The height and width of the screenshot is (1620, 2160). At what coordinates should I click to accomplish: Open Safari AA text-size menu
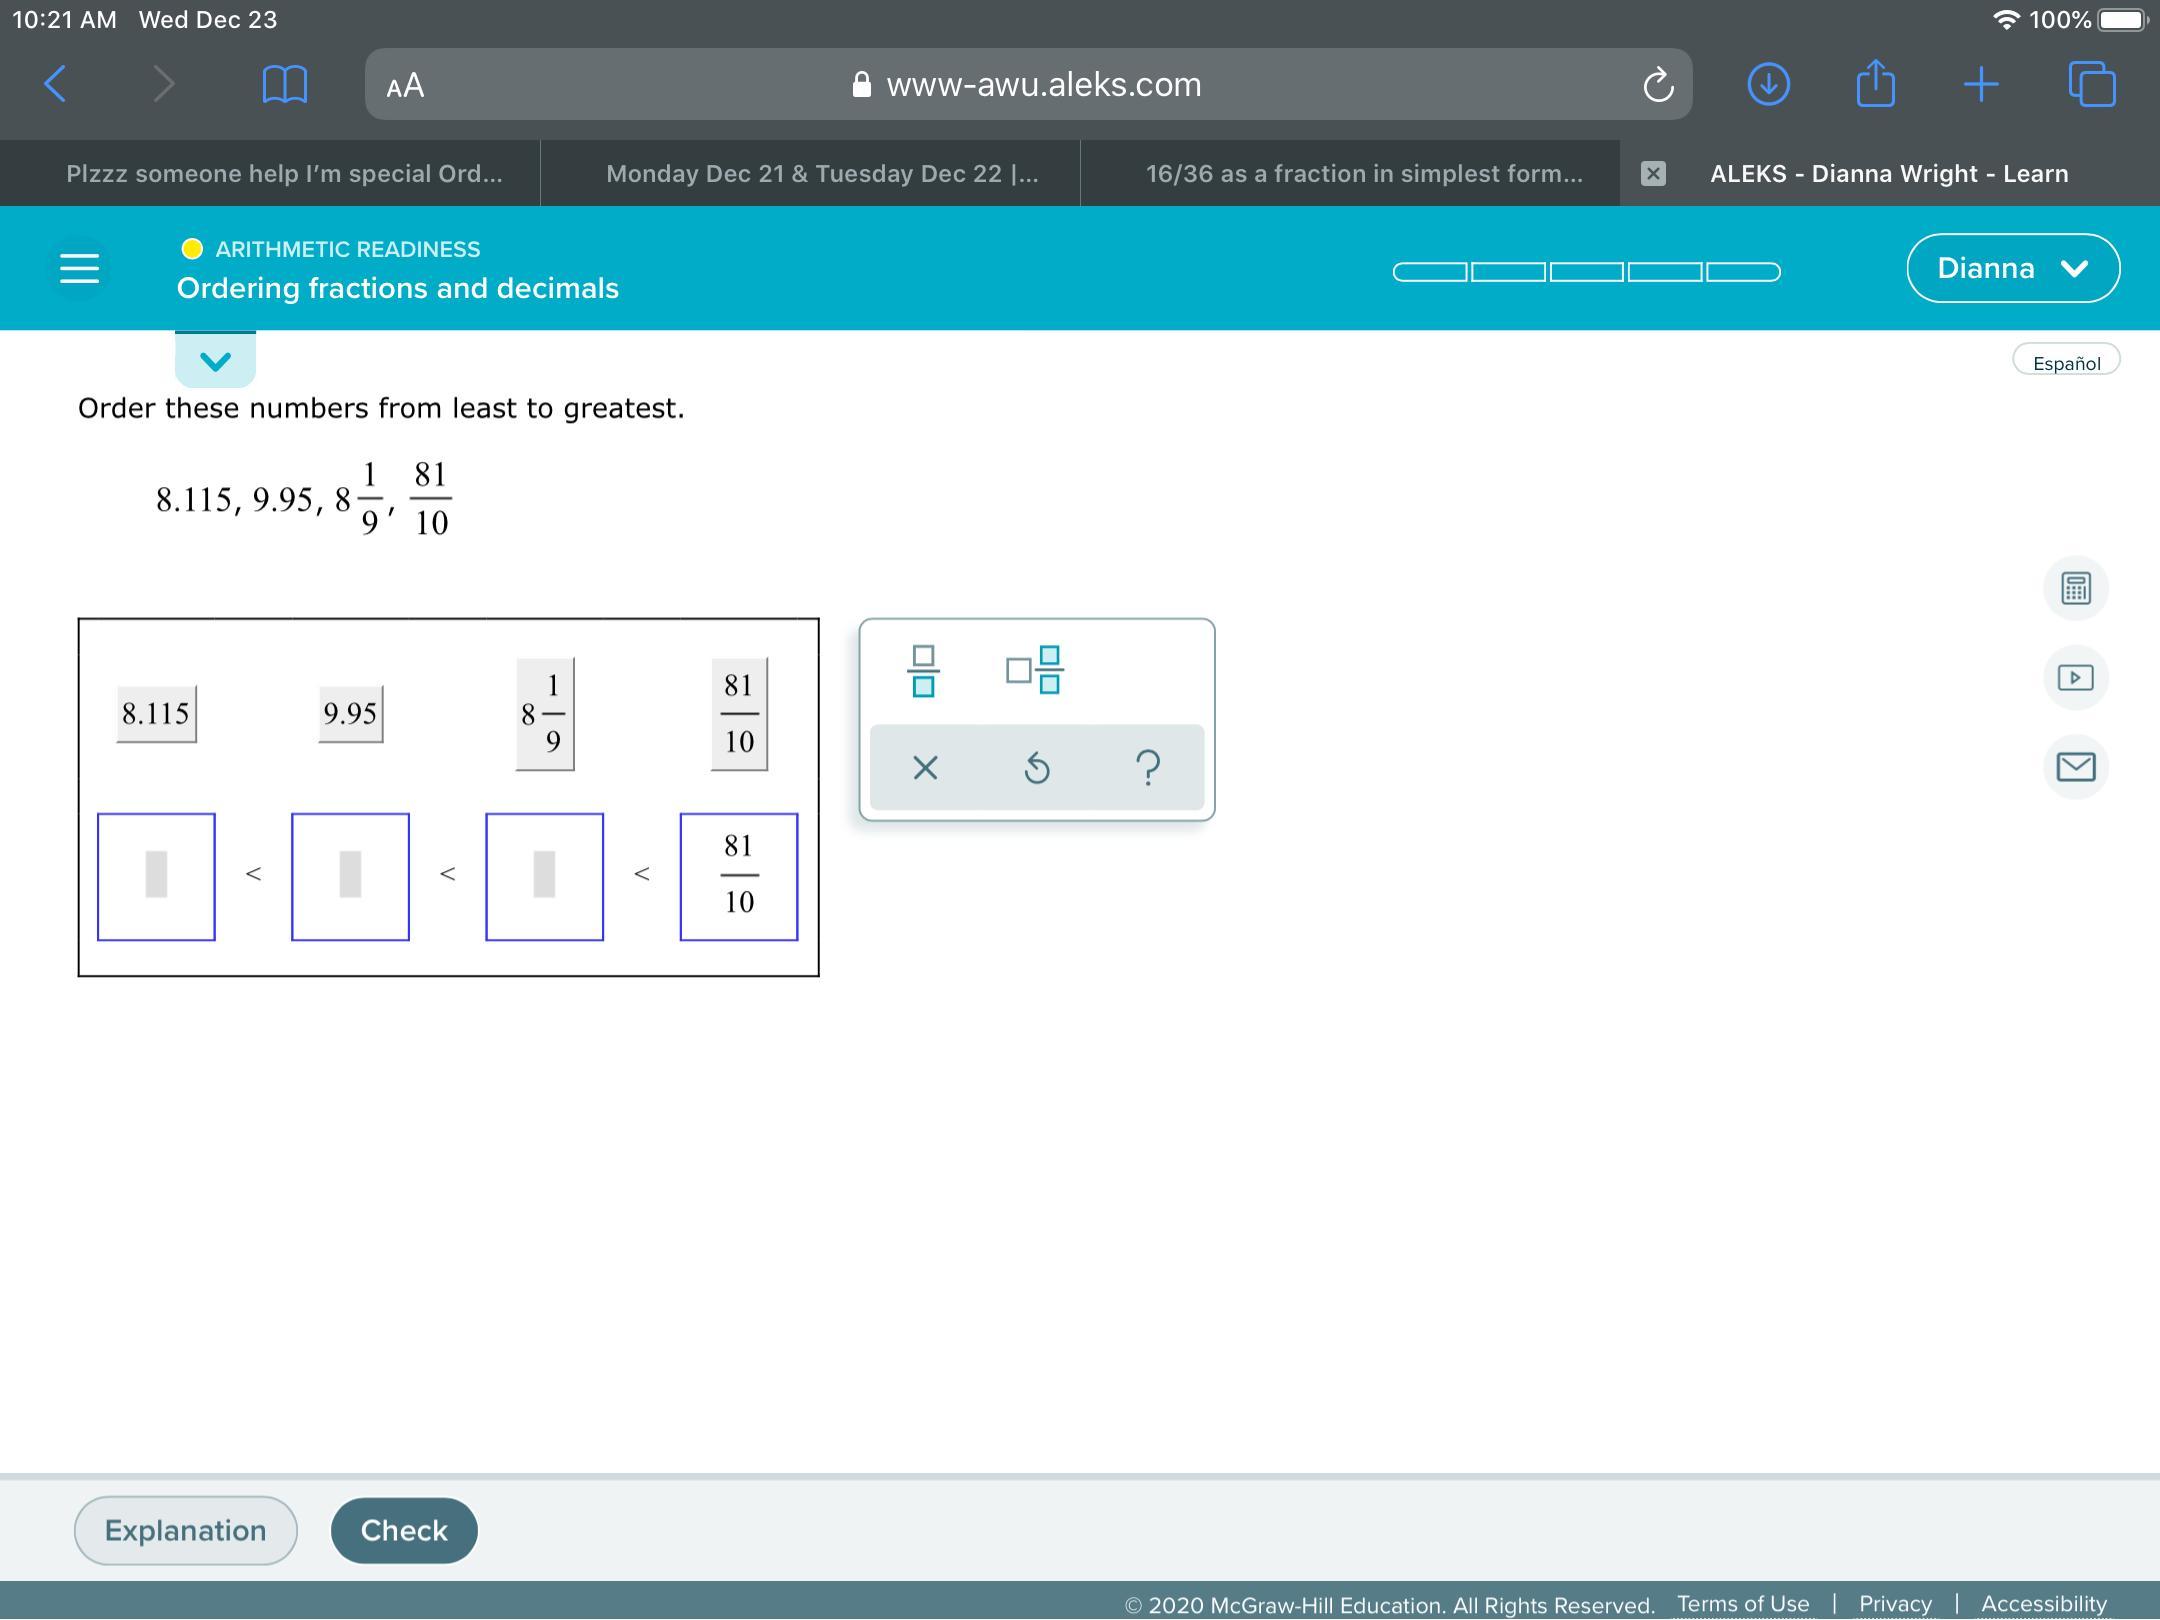tap(405, 86)
